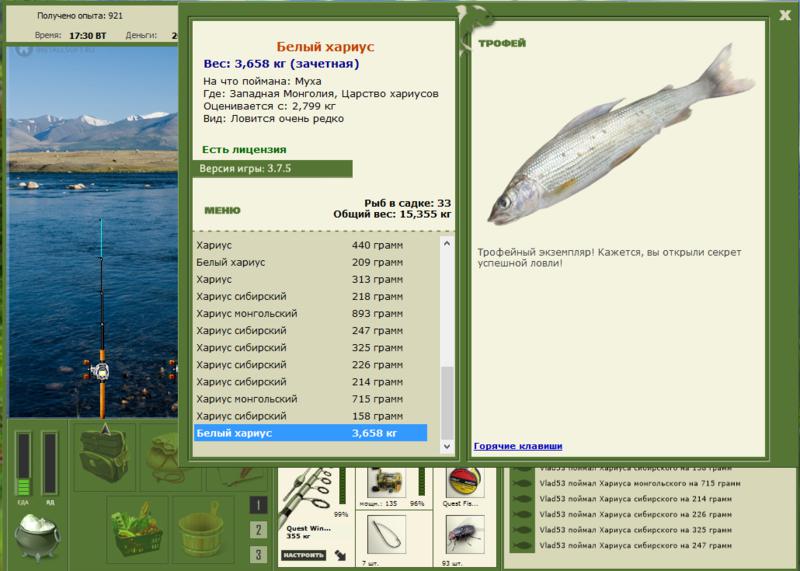This screenshot has width=800, height=571.
Task: Click the trophy white grayling image
Action: pos(621,135)
